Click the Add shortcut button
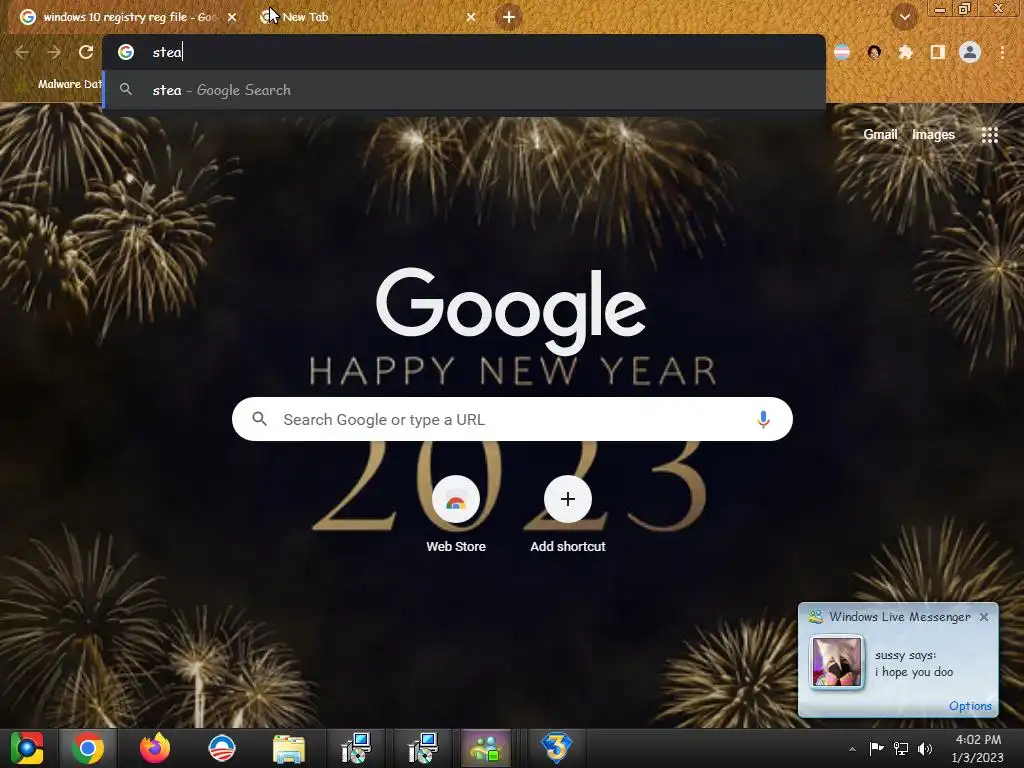1024x768 pixels. click(x=568, y=515)
